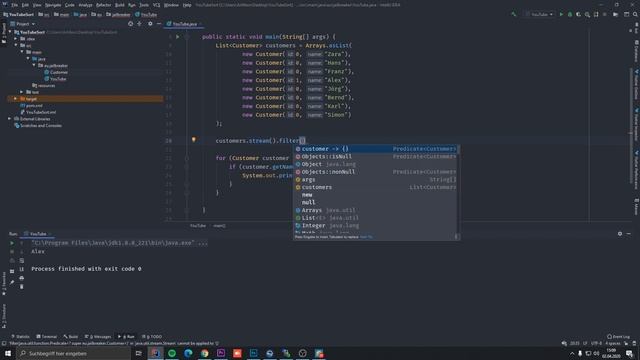
Task: Open Database tool window on right sidebar
Action: coord(636,51)
